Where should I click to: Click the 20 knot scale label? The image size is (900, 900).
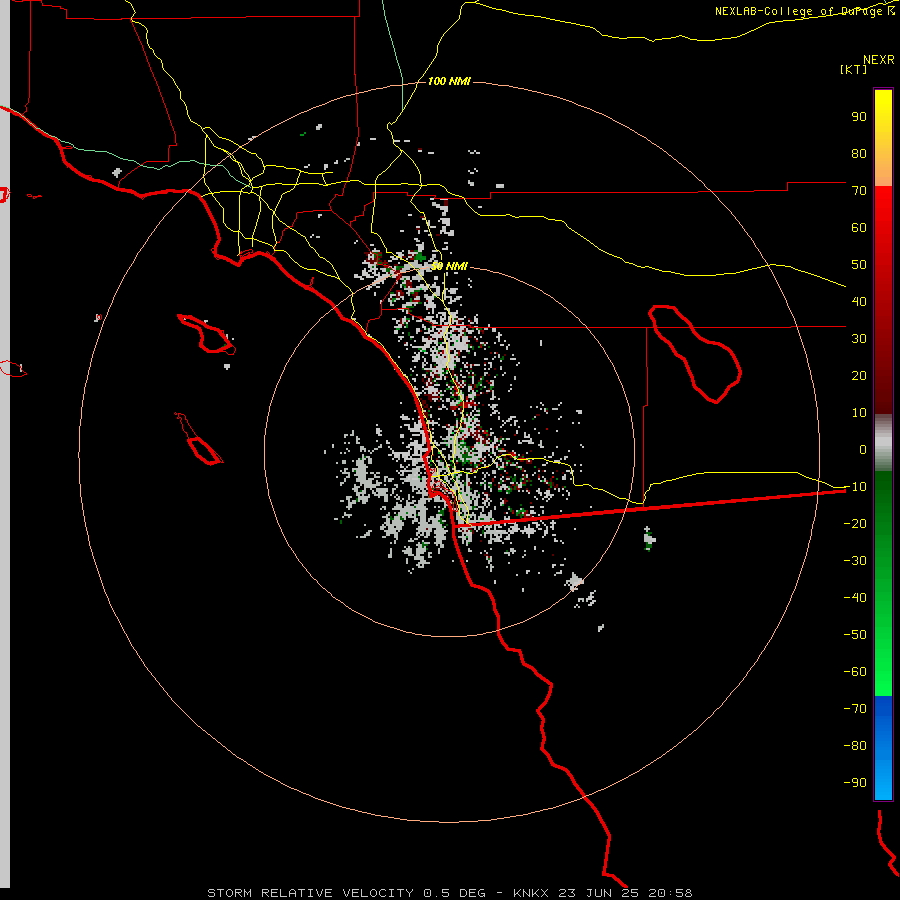coord(859,375)
